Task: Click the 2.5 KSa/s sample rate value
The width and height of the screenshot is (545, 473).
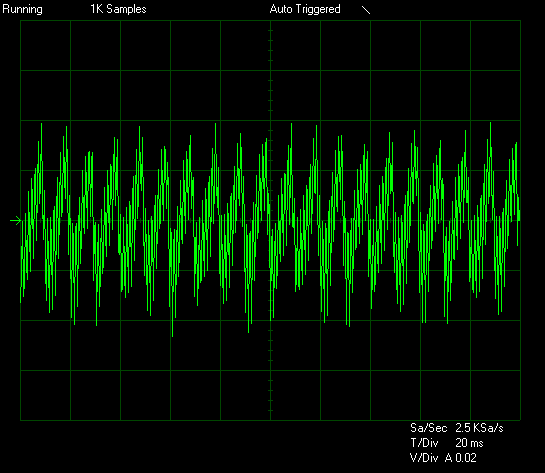Action: (479, 428)
